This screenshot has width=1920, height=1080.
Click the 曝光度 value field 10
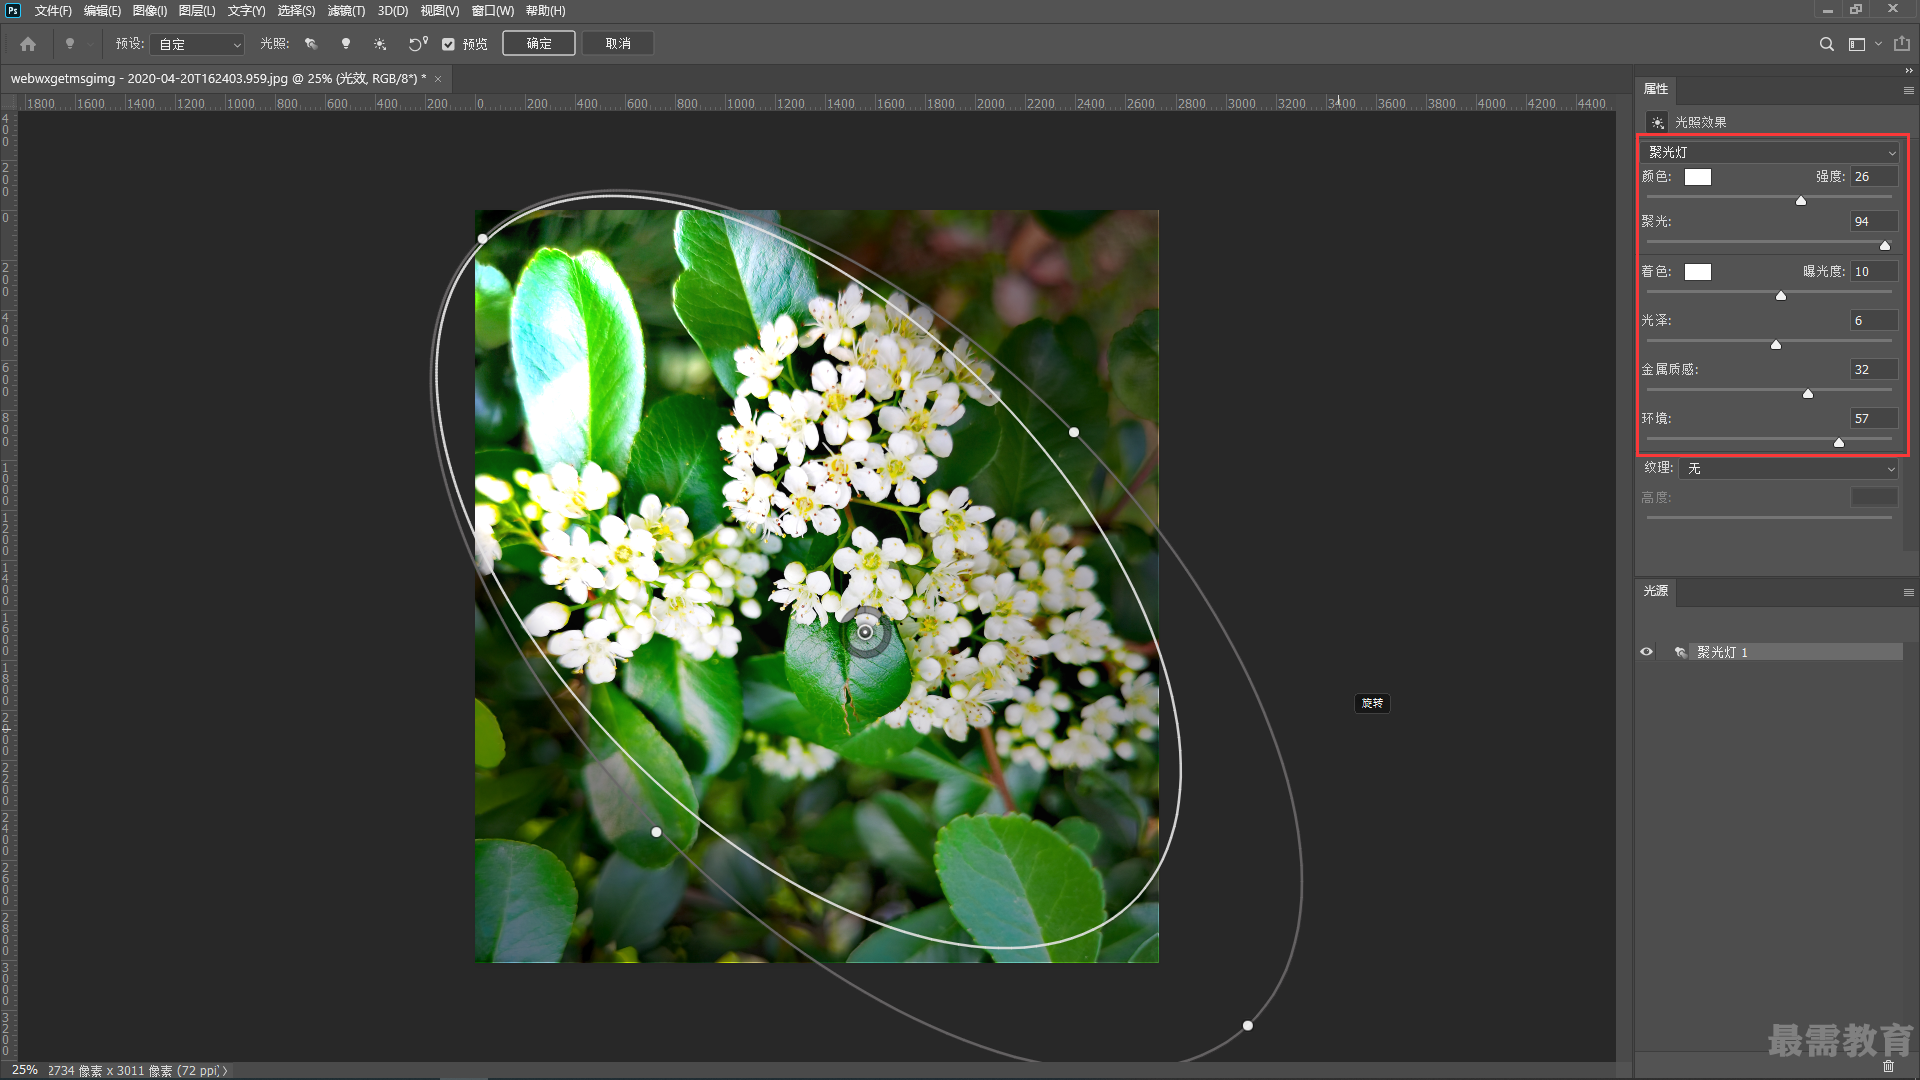[x=1874, y=272]
